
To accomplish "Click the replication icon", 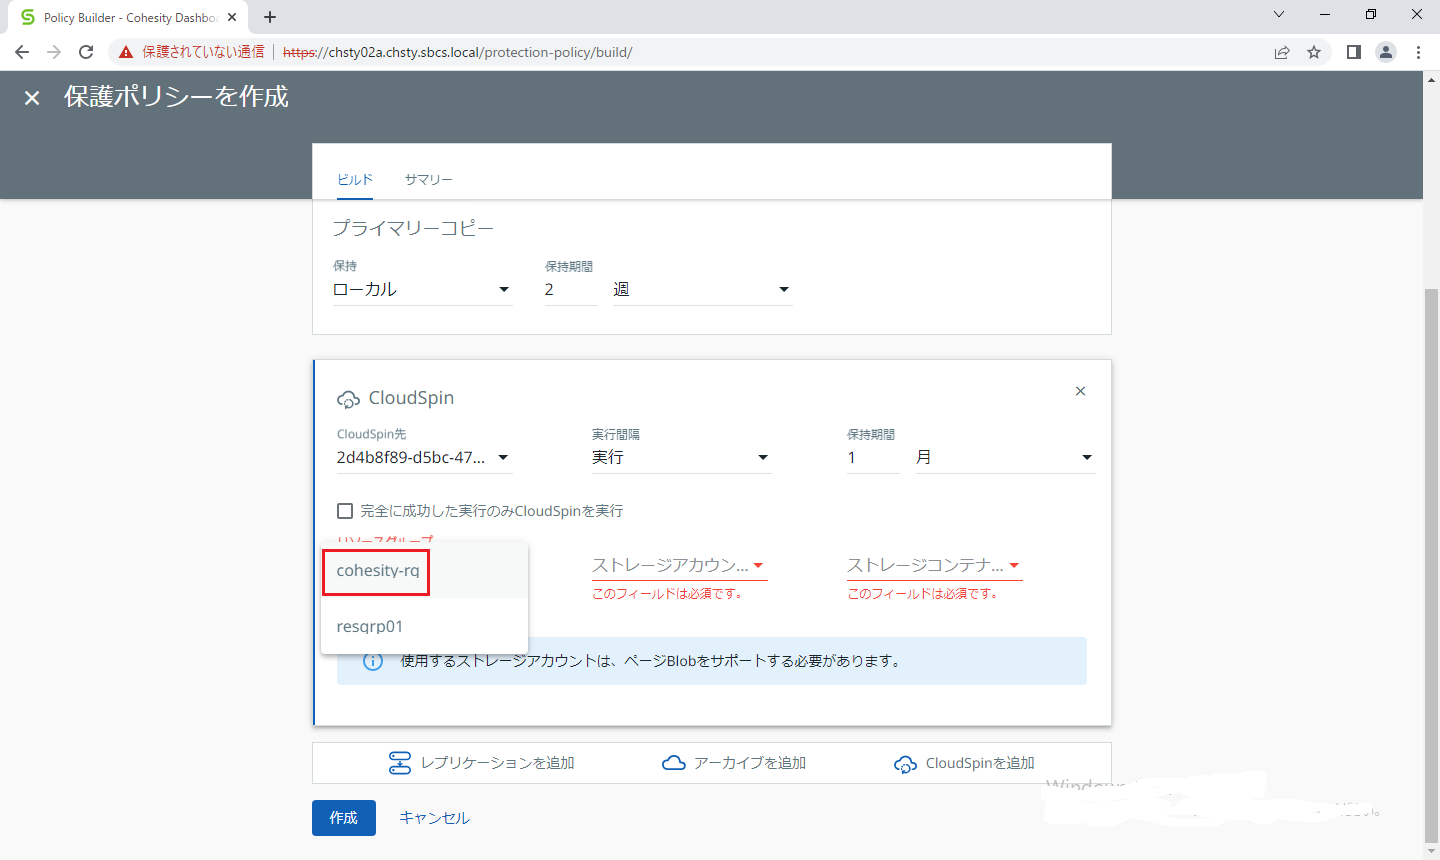I will click(399, 763).
